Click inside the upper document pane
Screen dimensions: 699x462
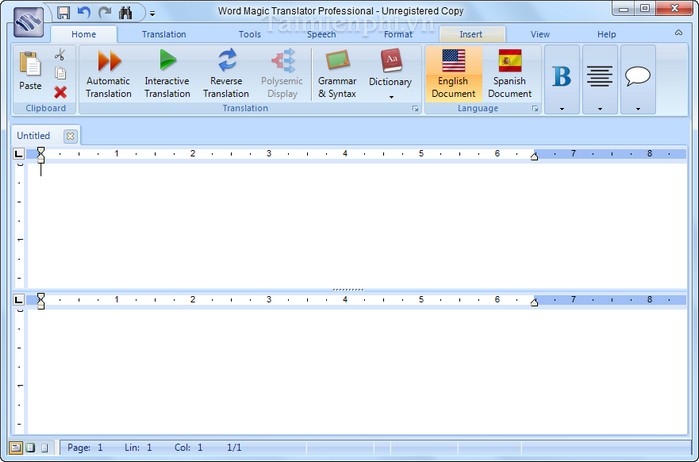coord(357,225)
